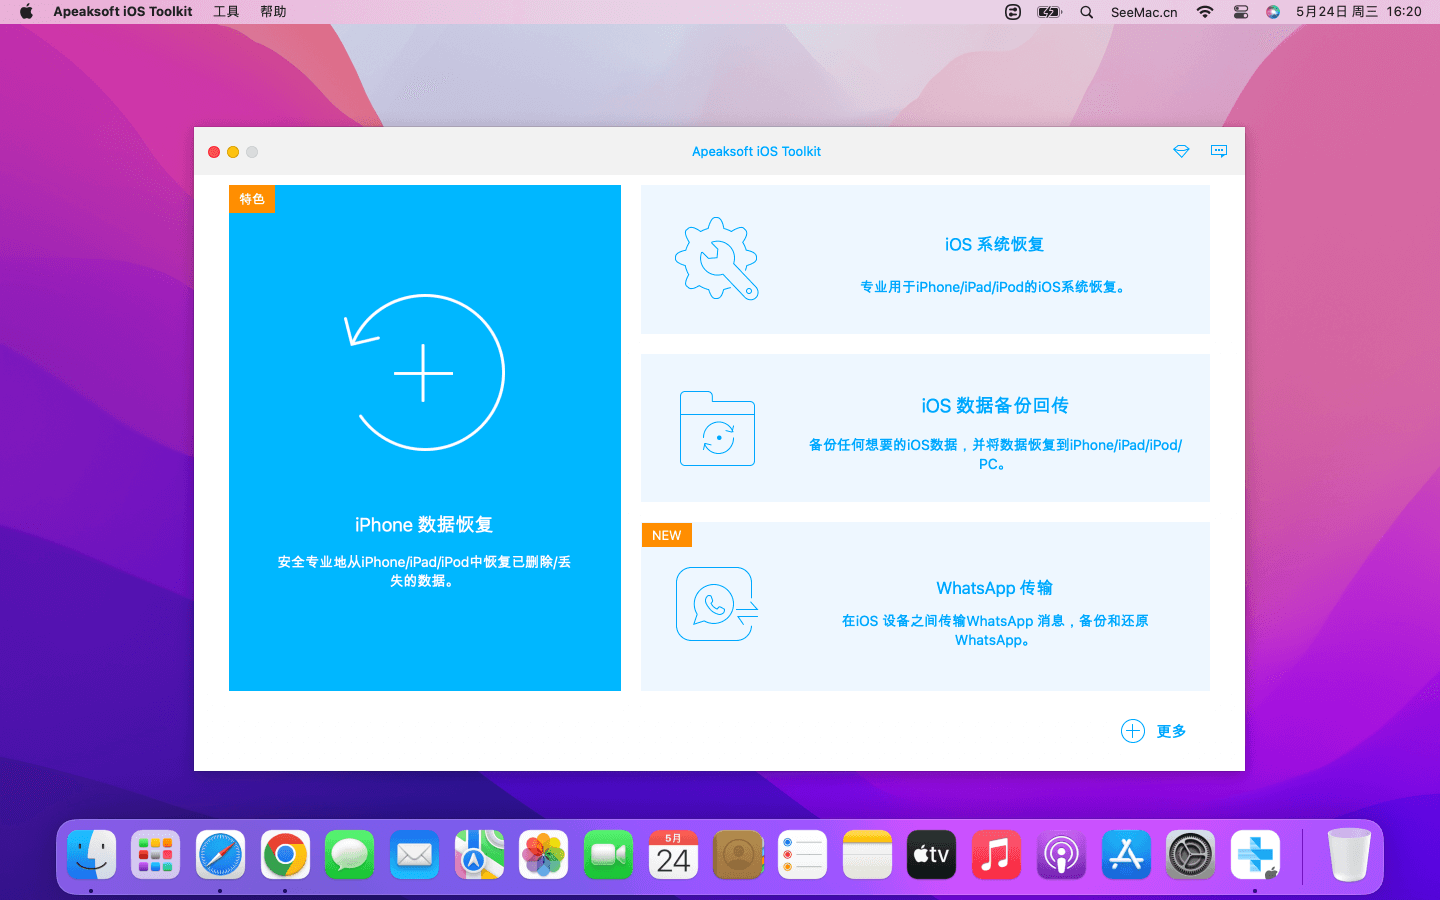This screenshot has height=900, width=1440.
Task: Open the feedback message icon in title bar
Action: tap(1219, 151)
